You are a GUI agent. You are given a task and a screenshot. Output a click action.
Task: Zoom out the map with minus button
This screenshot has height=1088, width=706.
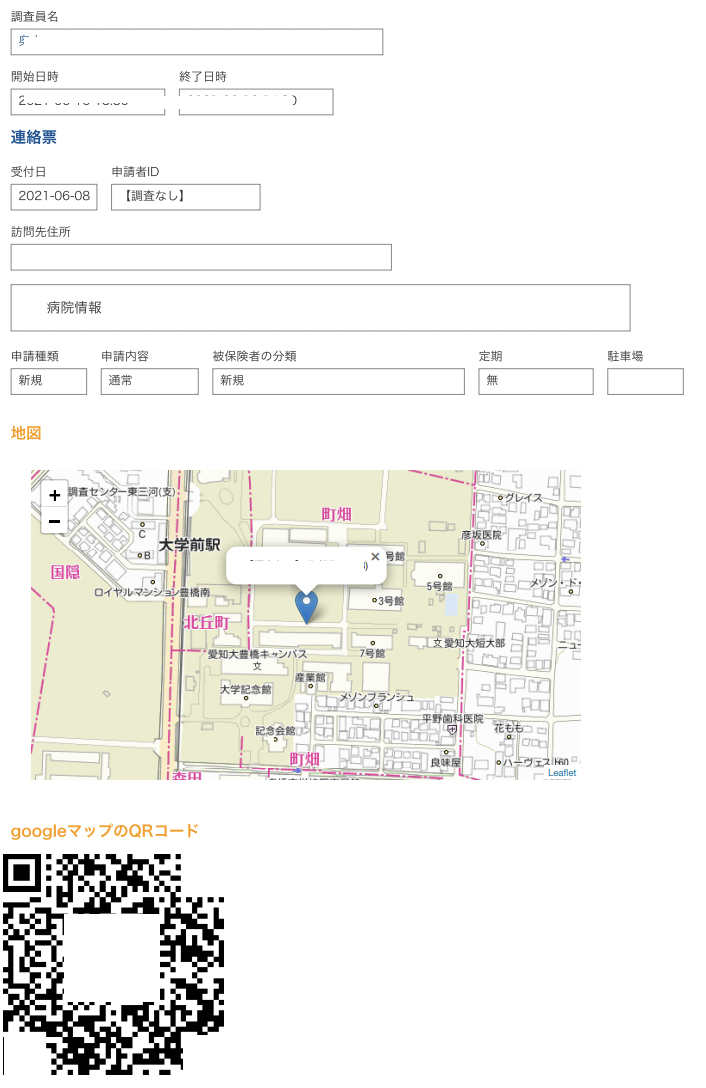[54, 521]
